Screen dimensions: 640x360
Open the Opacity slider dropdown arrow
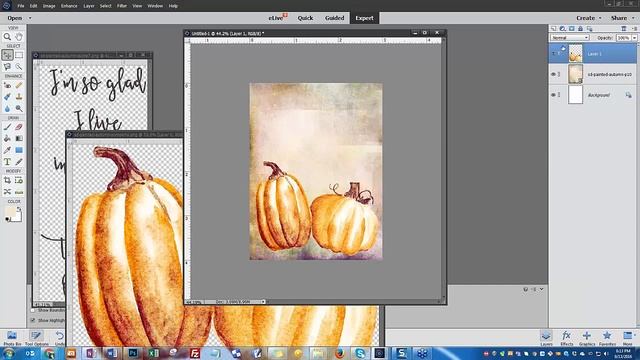634,38
